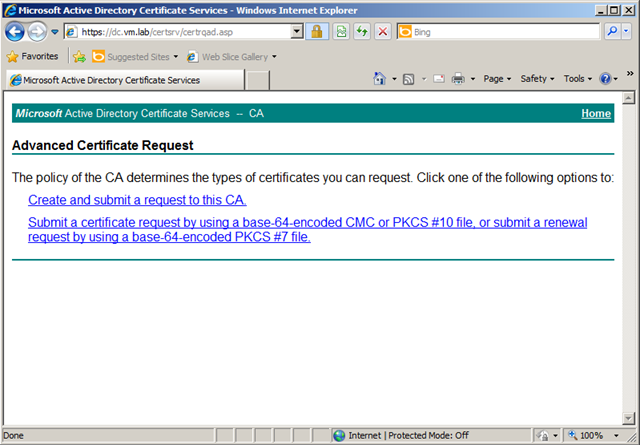Stop loading with the red X icon
Screen dimensions: 640x445
click(x=382, y=32)
